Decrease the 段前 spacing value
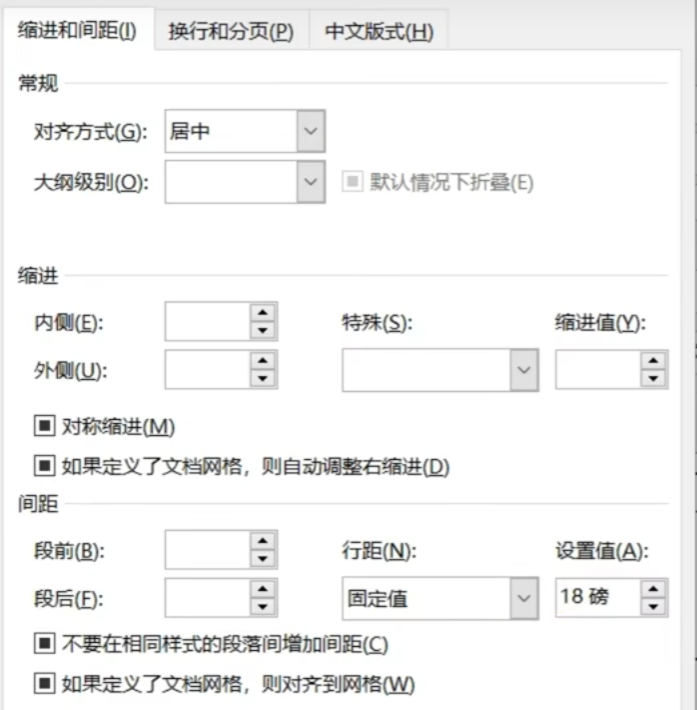Viewport: 697px width, 710px height. point(262,558)
